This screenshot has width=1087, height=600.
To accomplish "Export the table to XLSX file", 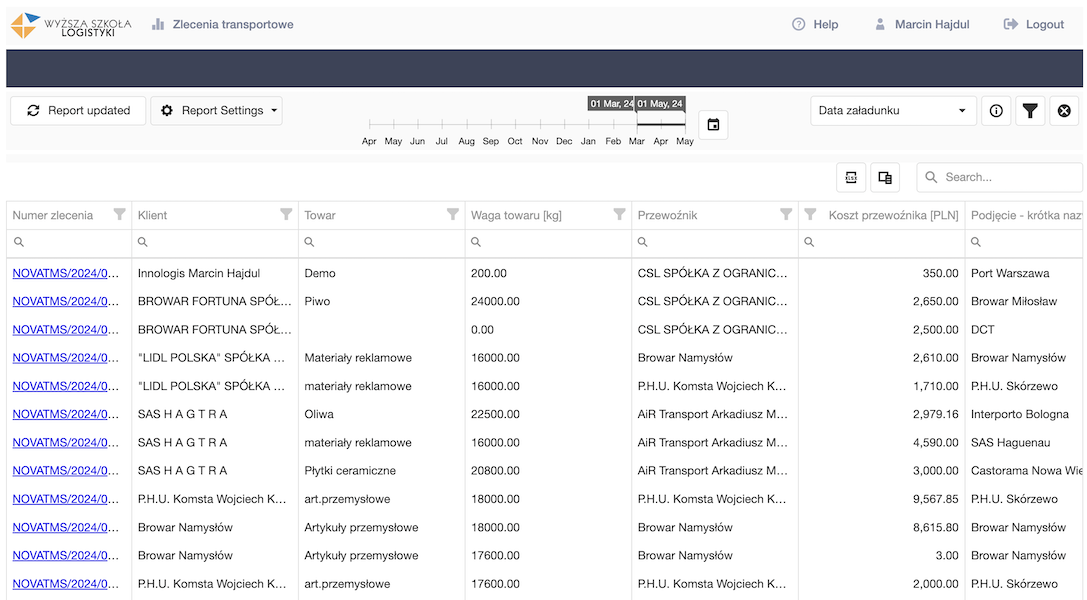I will pos(851,177).
